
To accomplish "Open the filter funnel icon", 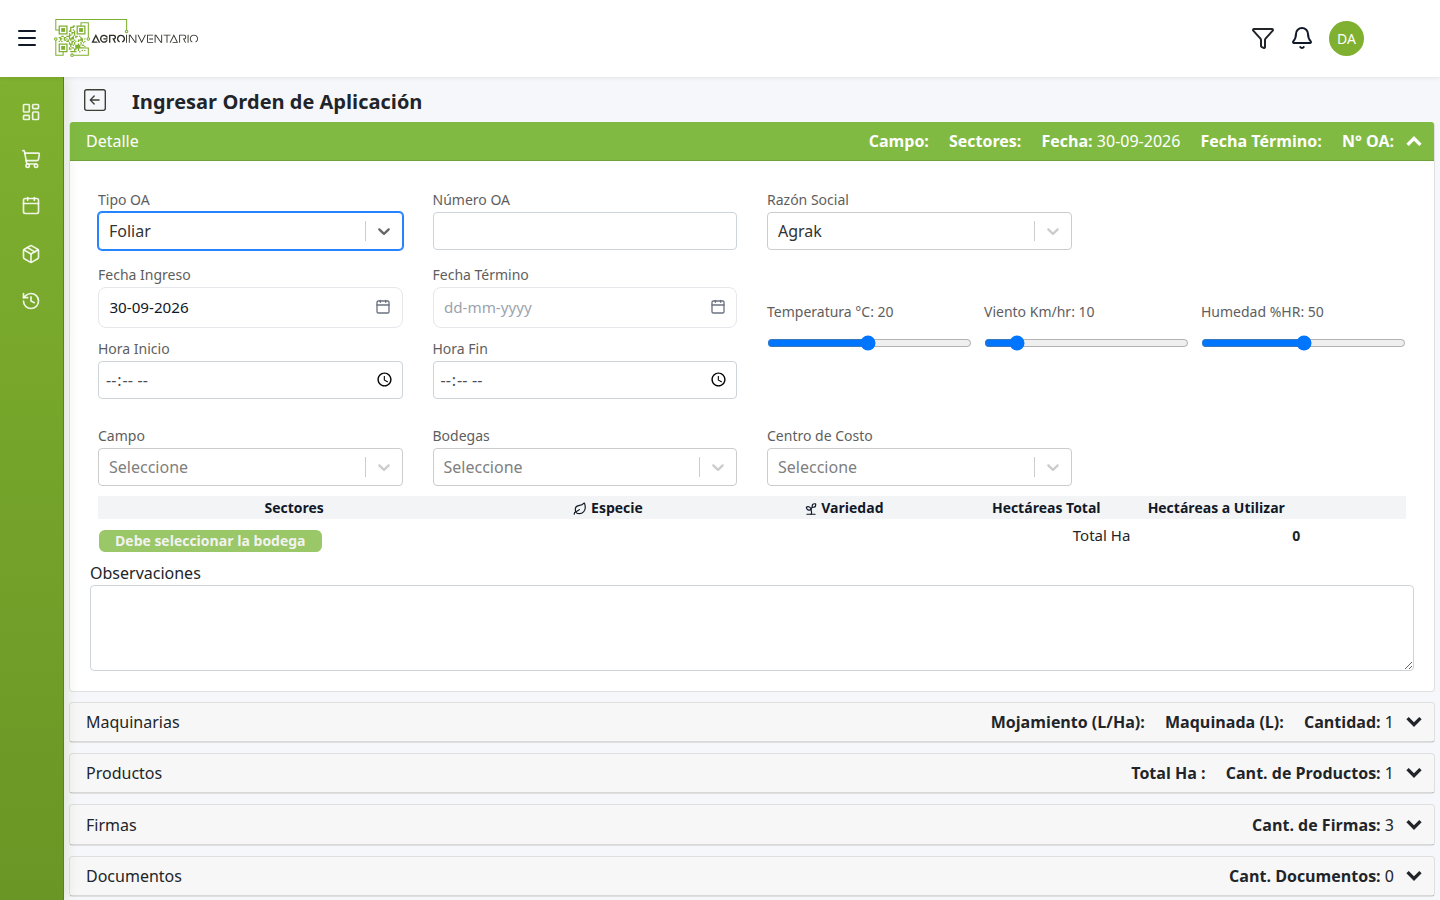I will click(1263, 38).
